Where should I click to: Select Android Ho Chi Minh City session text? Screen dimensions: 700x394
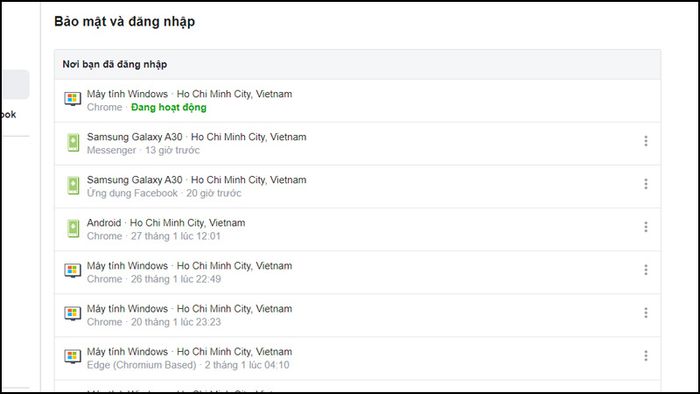click(166, 229)
